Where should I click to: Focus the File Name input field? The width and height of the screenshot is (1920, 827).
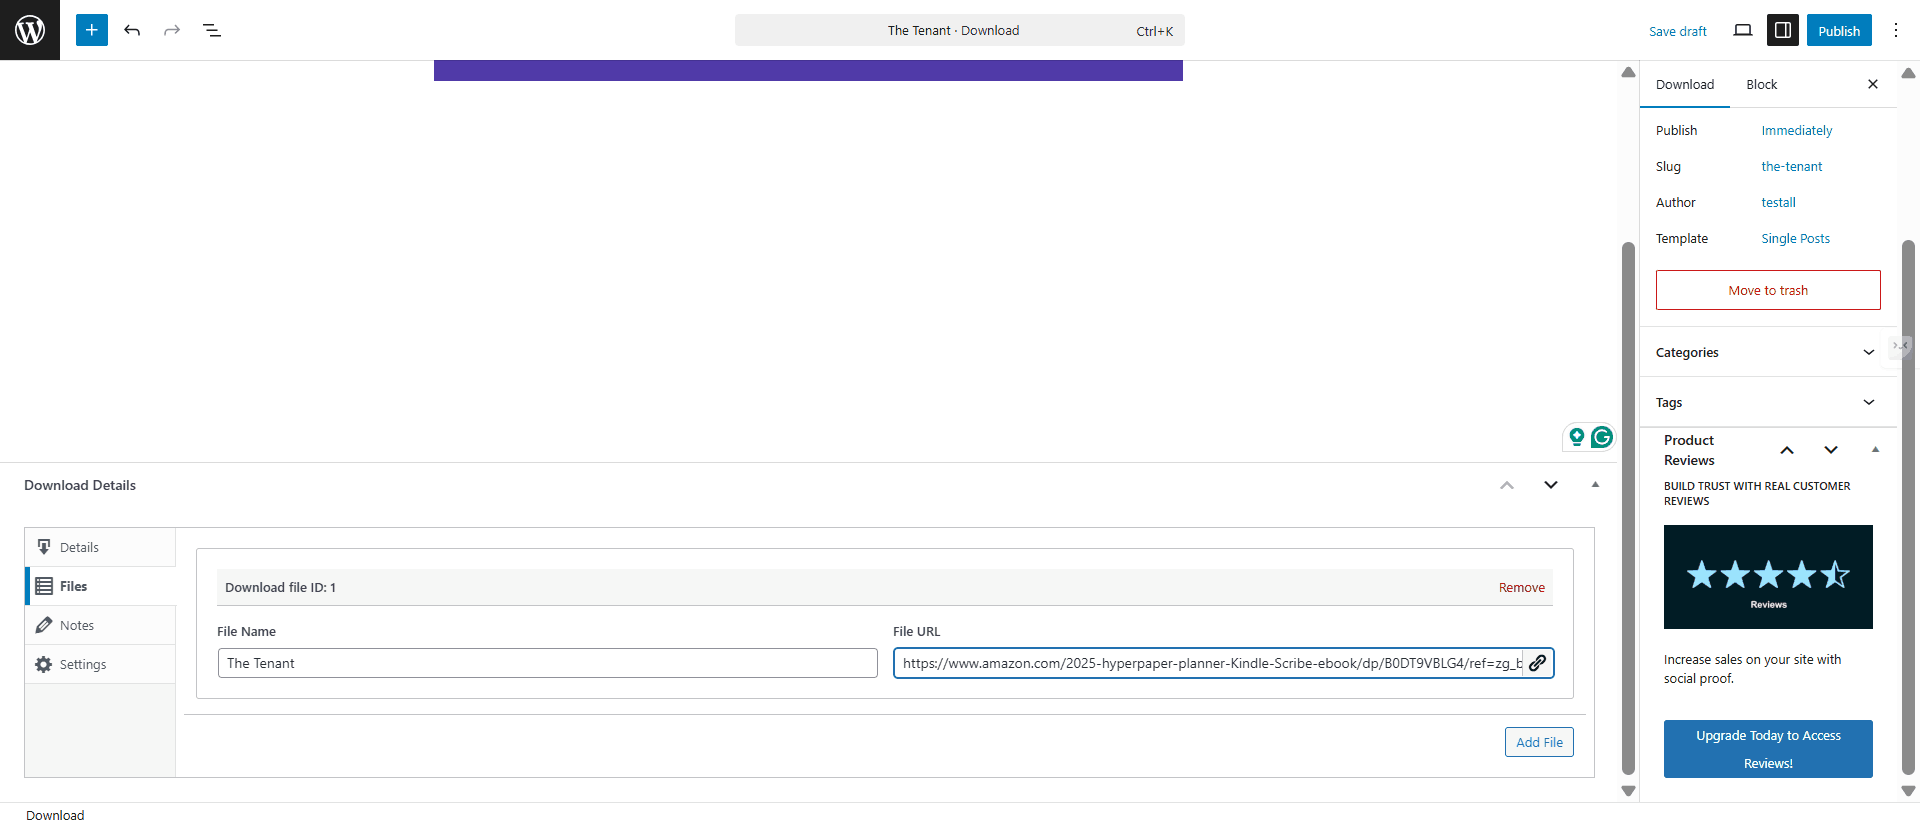548,663
